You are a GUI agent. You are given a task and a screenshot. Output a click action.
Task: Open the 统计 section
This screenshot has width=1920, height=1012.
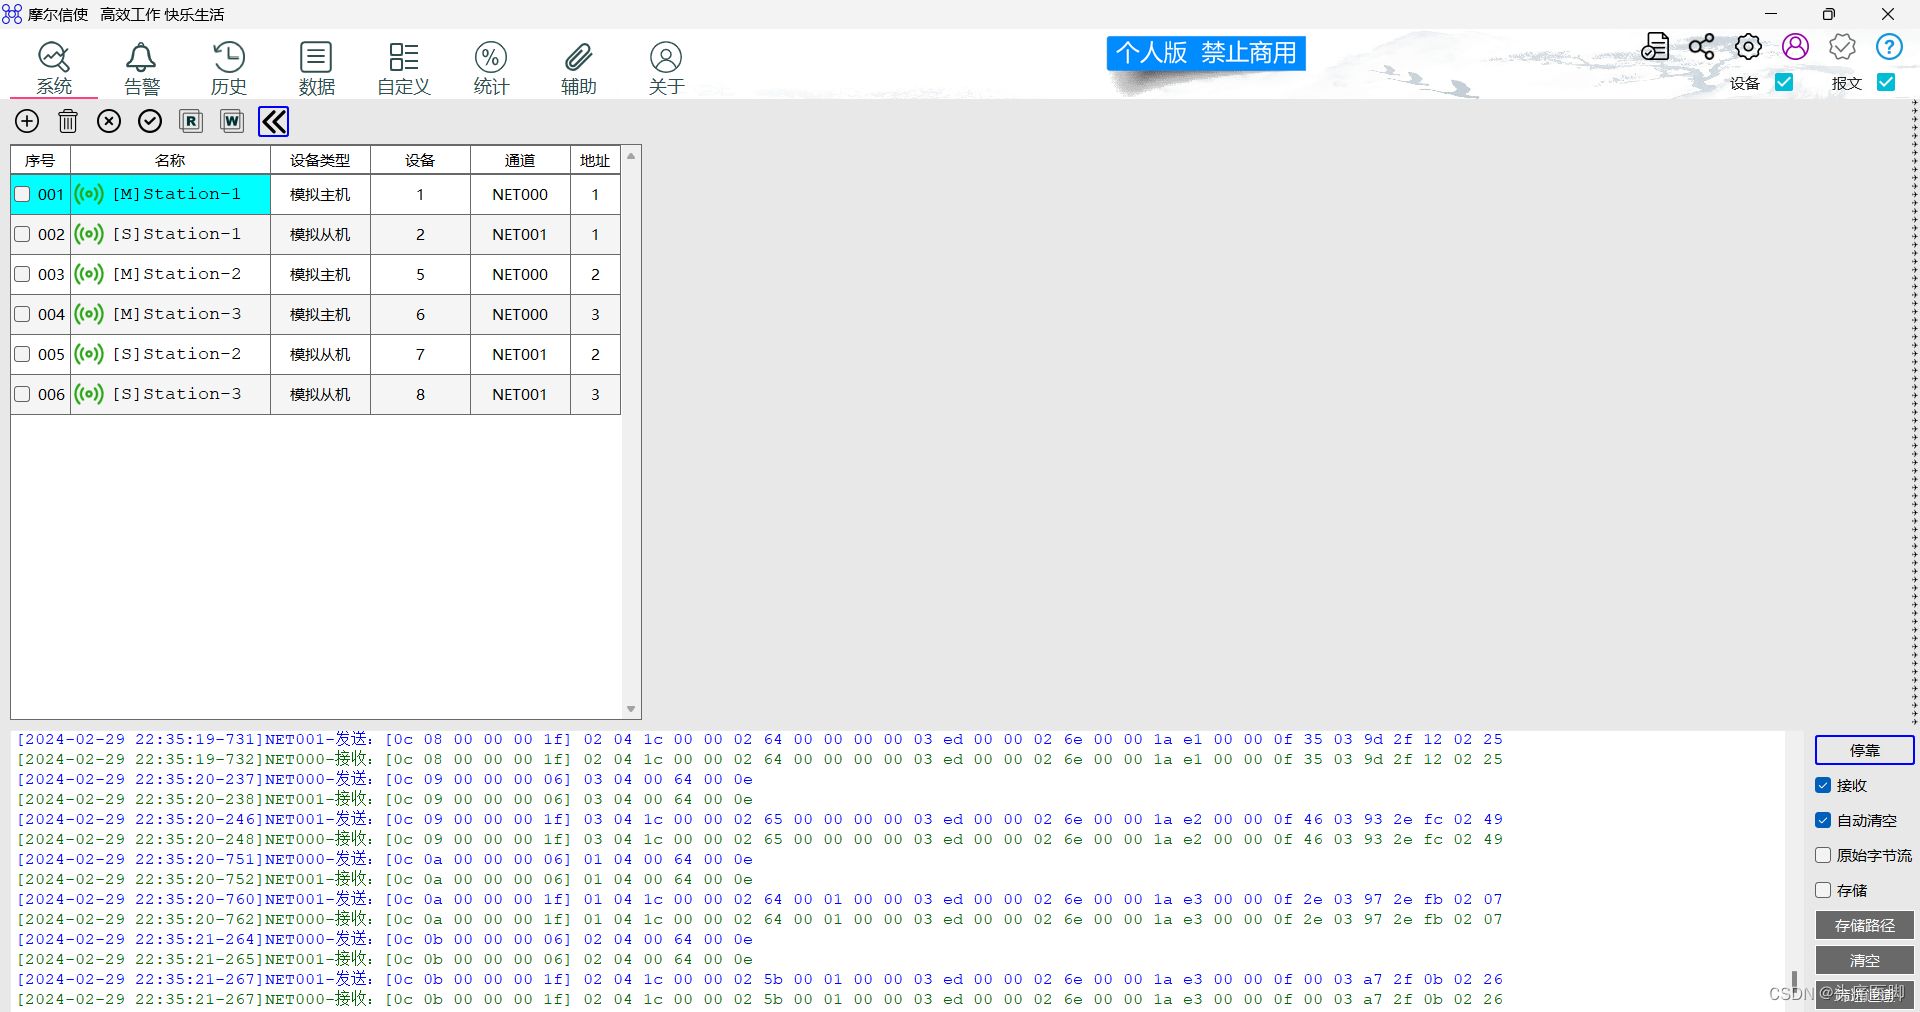pos(490,66)
